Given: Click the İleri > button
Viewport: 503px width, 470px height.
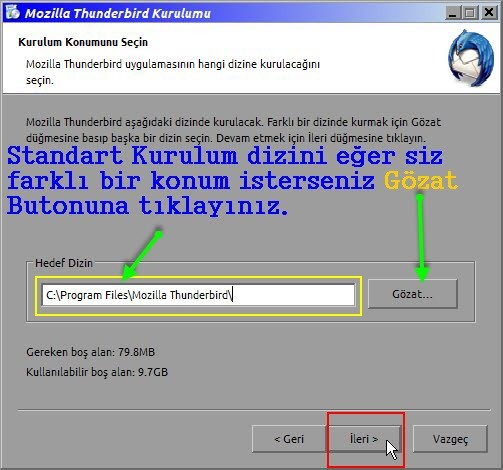Looking at the screenshot, I should [363, 439].
